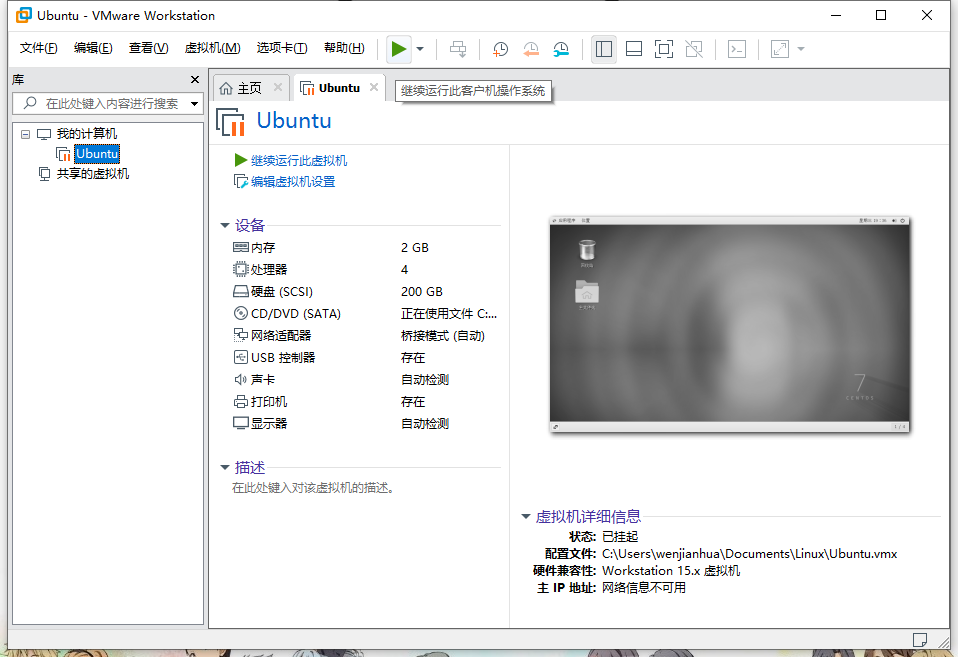Viewport: 958px width, 657px height.
Task: Click the 内存 memory device row
Action: pos(365,248)
